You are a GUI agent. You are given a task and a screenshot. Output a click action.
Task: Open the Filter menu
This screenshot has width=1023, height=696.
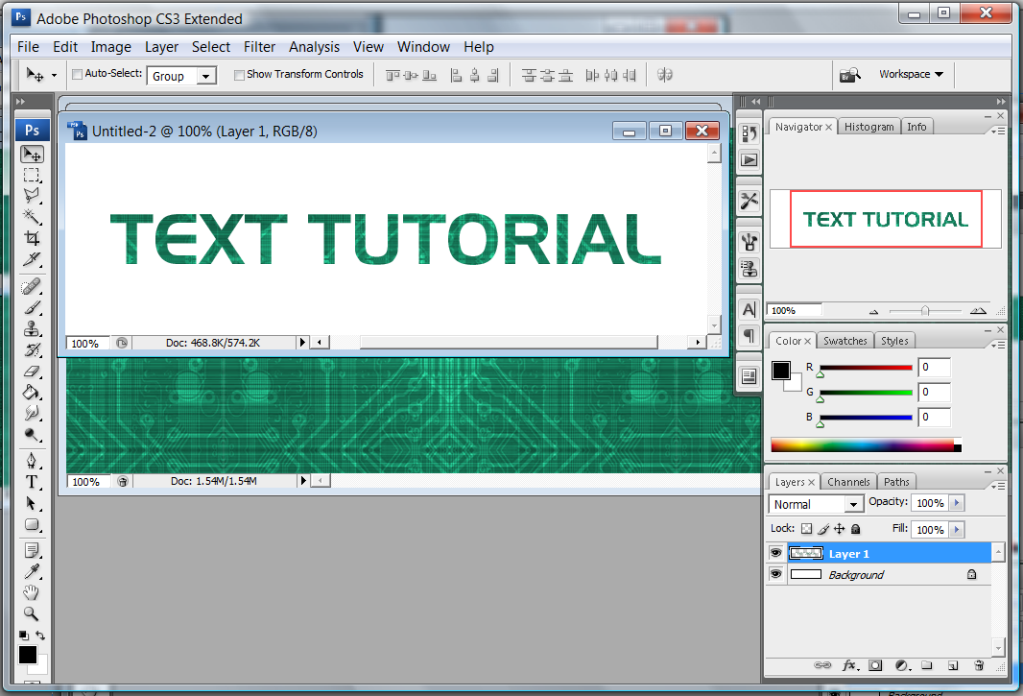[x=259, y=47]
